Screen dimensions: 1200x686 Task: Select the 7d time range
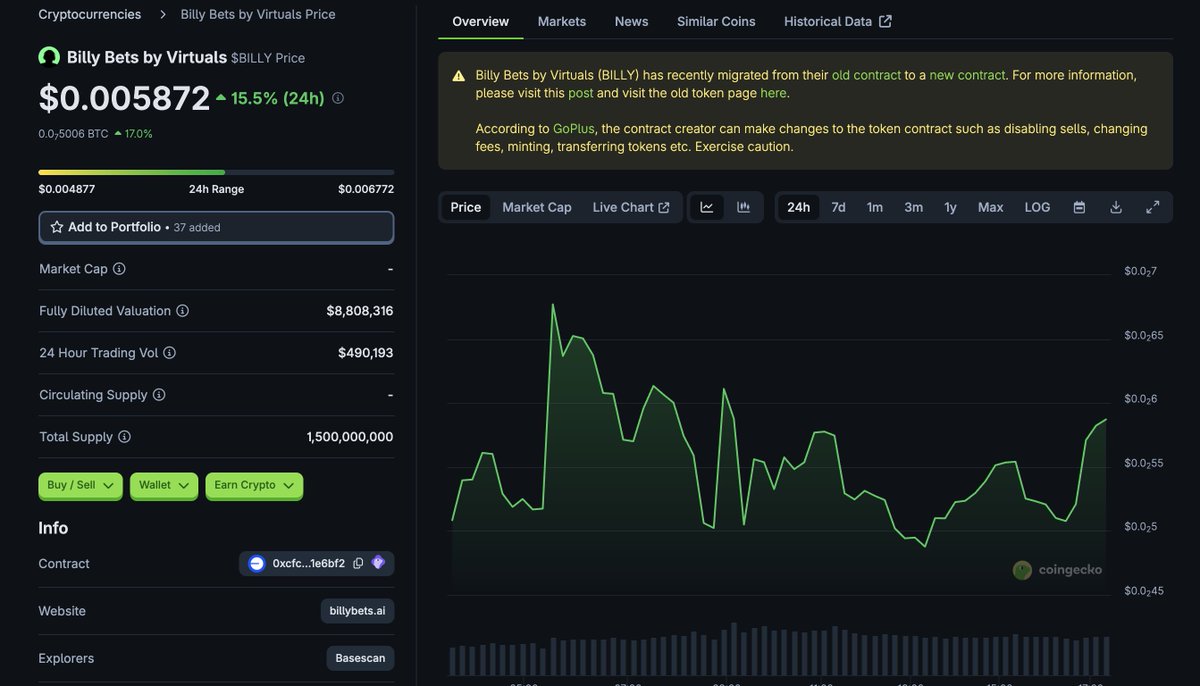click(x=838, y=207)
